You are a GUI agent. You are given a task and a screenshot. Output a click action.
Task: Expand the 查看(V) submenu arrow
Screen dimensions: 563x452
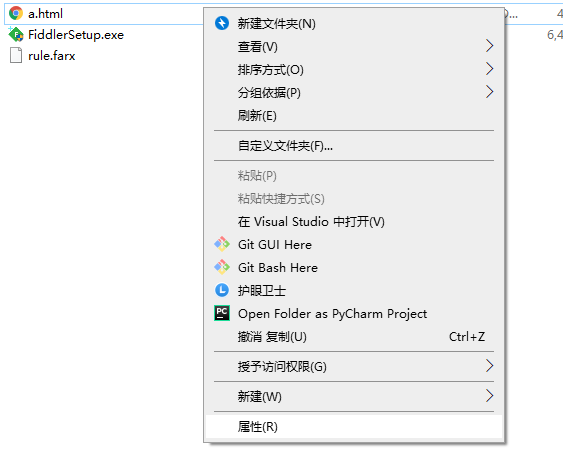tap(489, 46)
